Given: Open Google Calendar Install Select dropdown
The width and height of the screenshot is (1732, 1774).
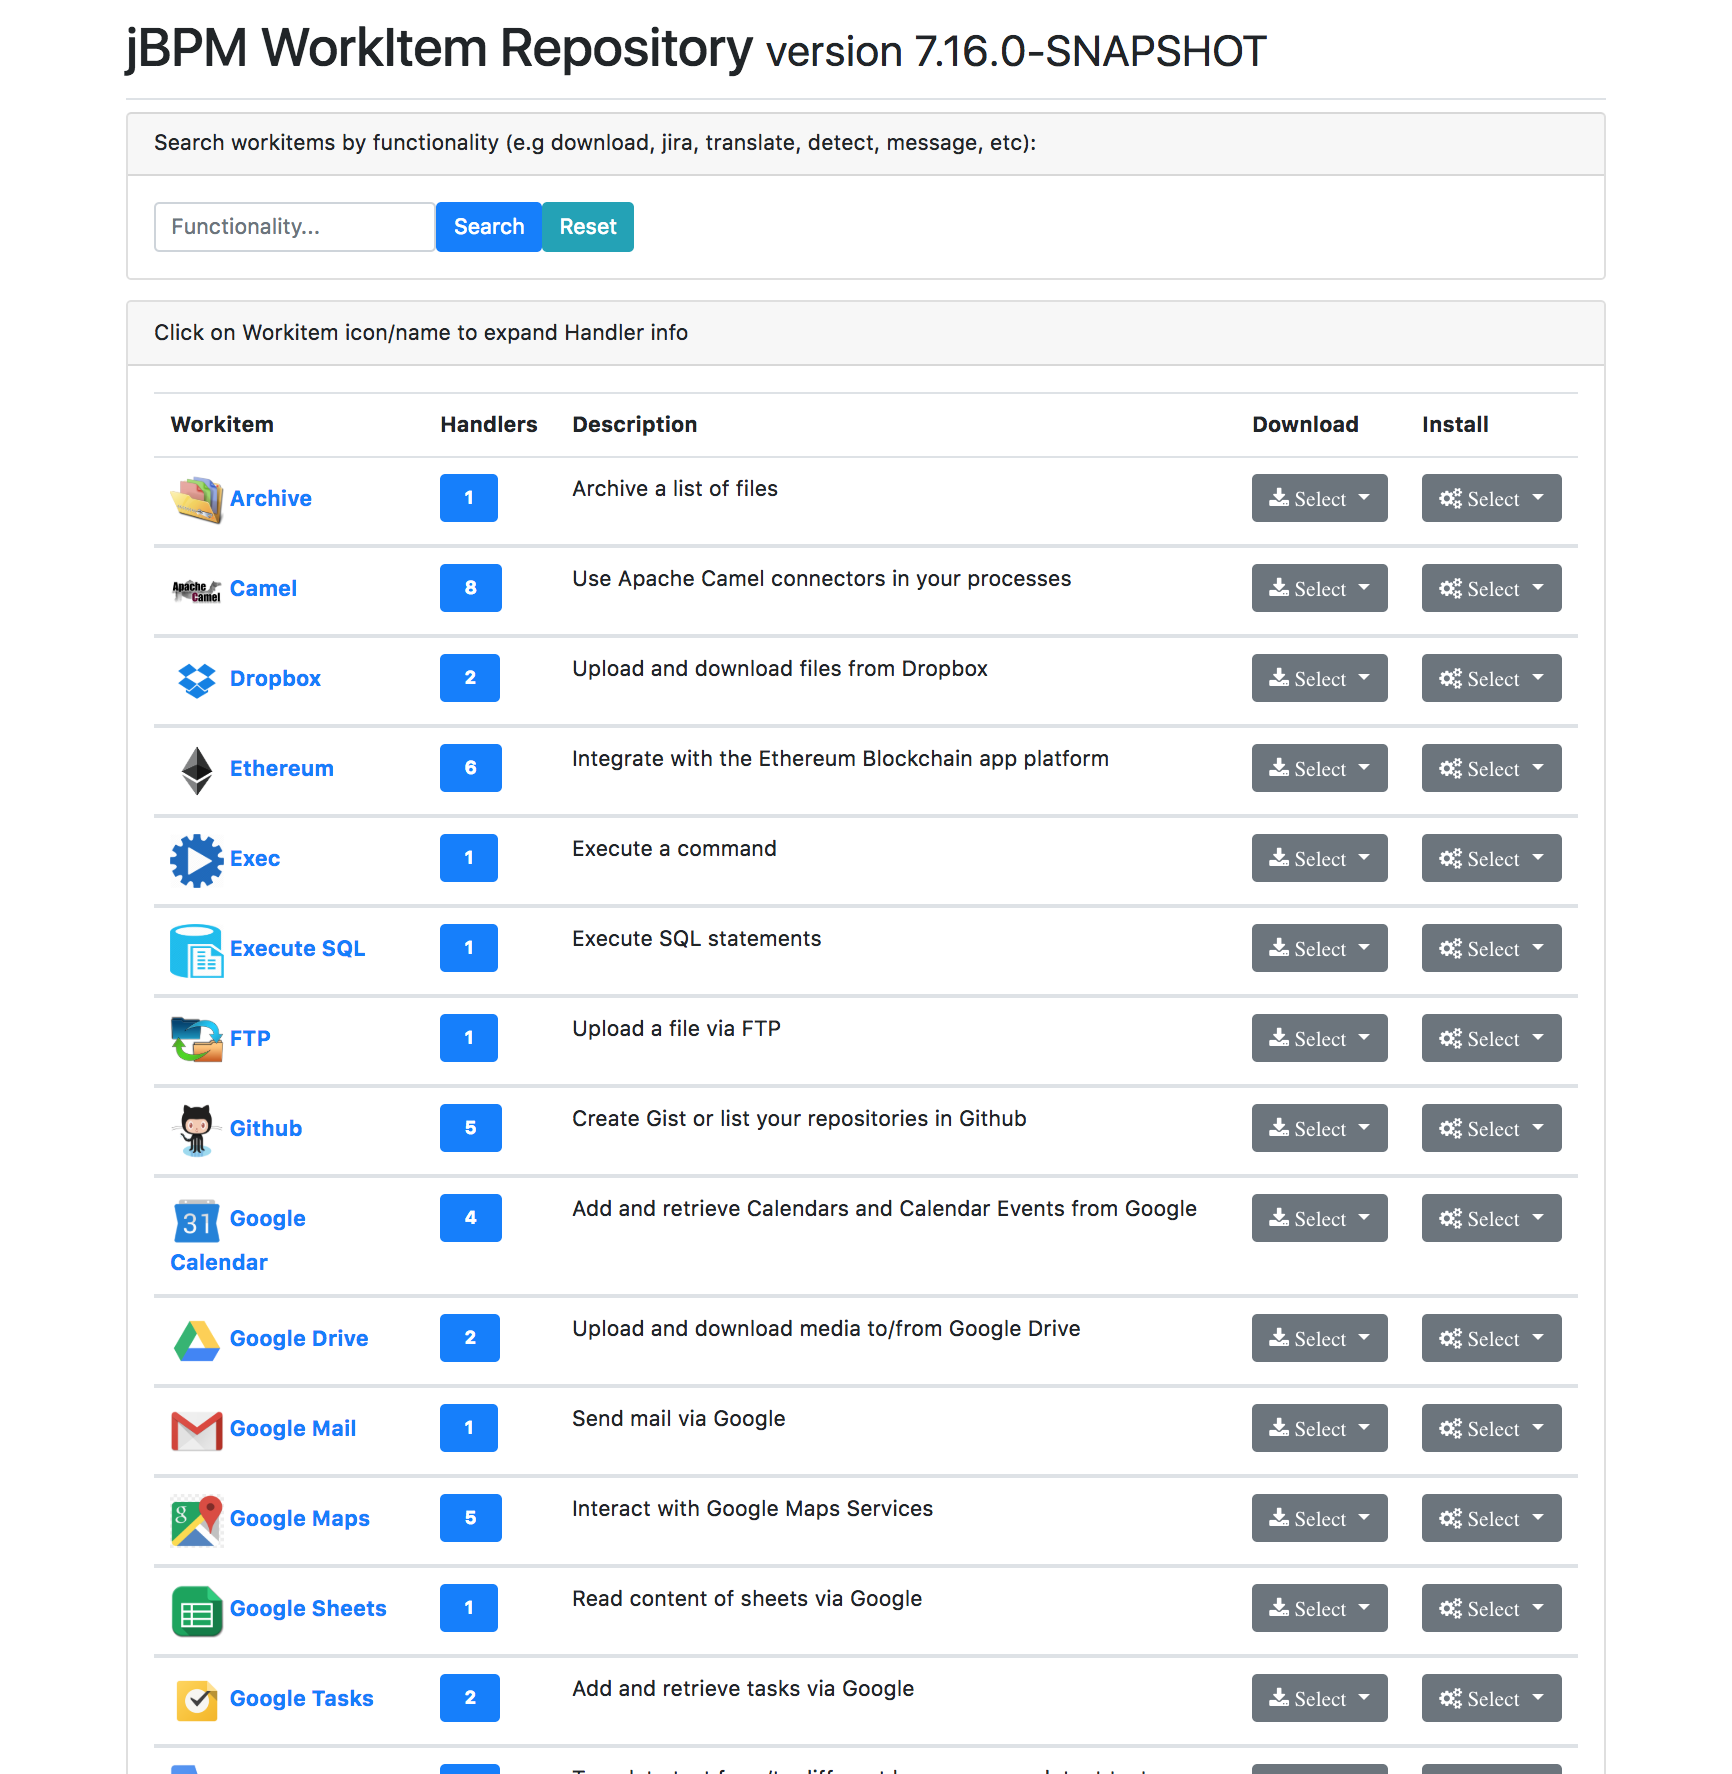Looking at the screenshot, I should pyautogui.click(x=1492, y=1218).
